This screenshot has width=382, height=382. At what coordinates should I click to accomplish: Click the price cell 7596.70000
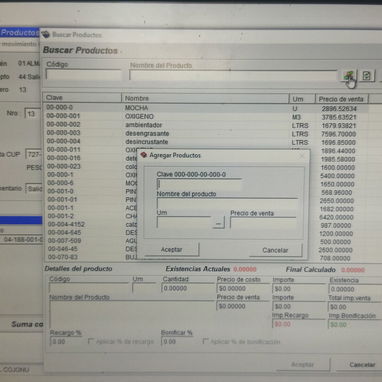339,134
